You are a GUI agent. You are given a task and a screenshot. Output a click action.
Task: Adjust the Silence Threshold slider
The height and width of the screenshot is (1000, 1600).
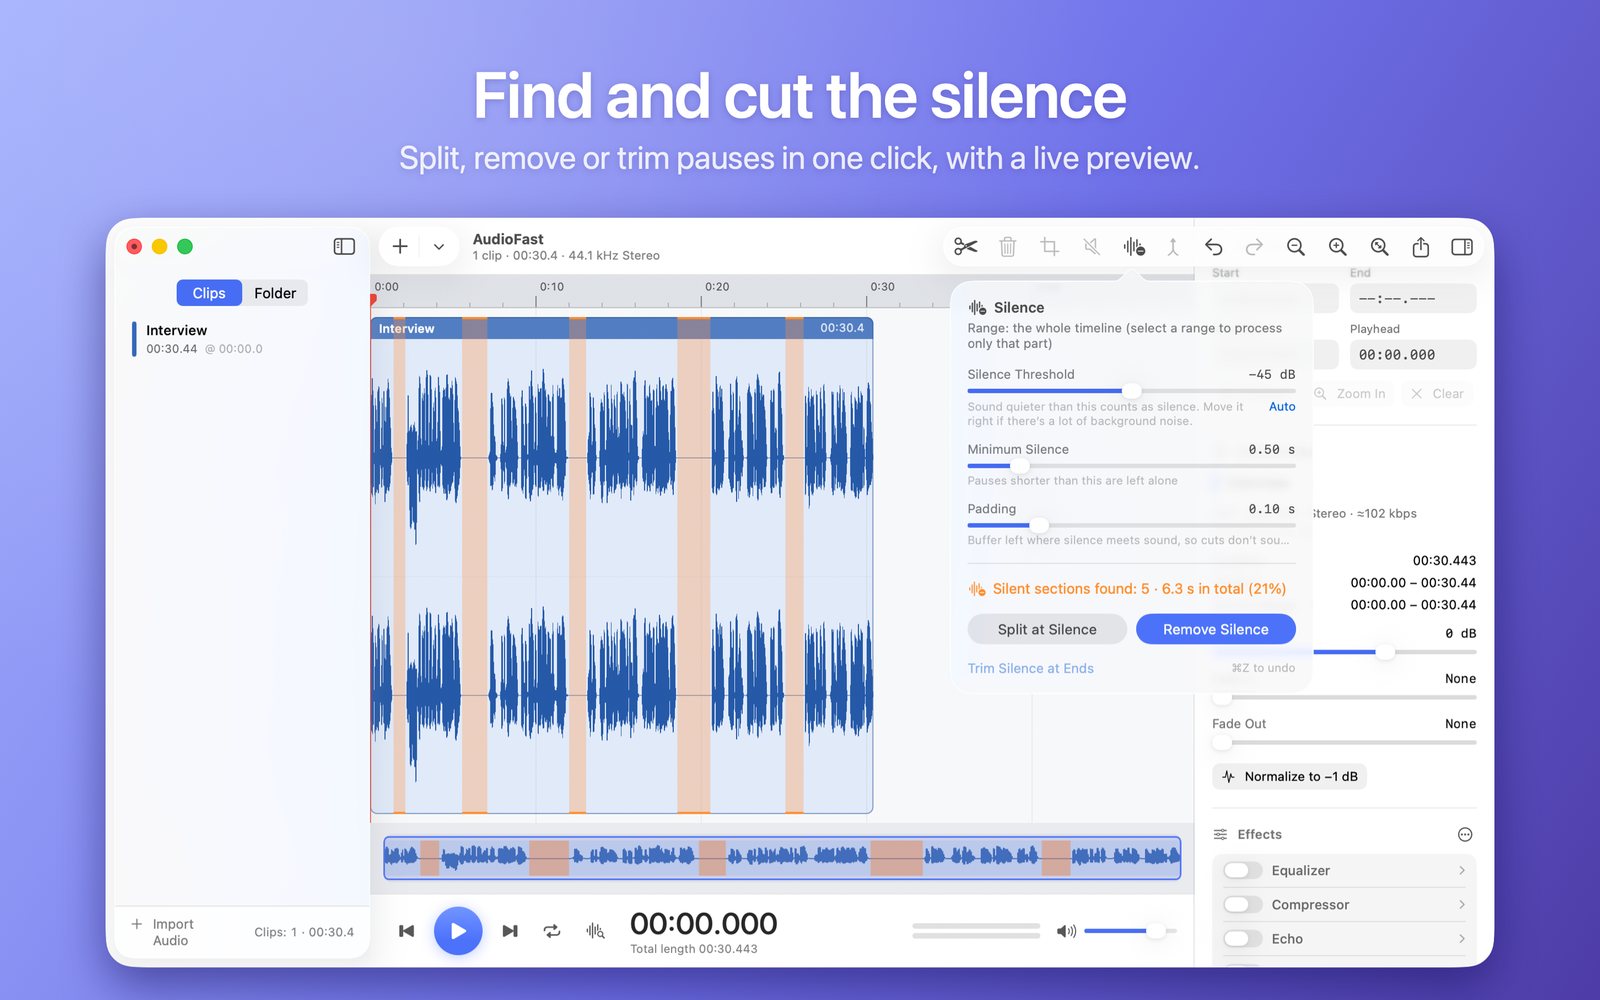(x=1131, y=391)
